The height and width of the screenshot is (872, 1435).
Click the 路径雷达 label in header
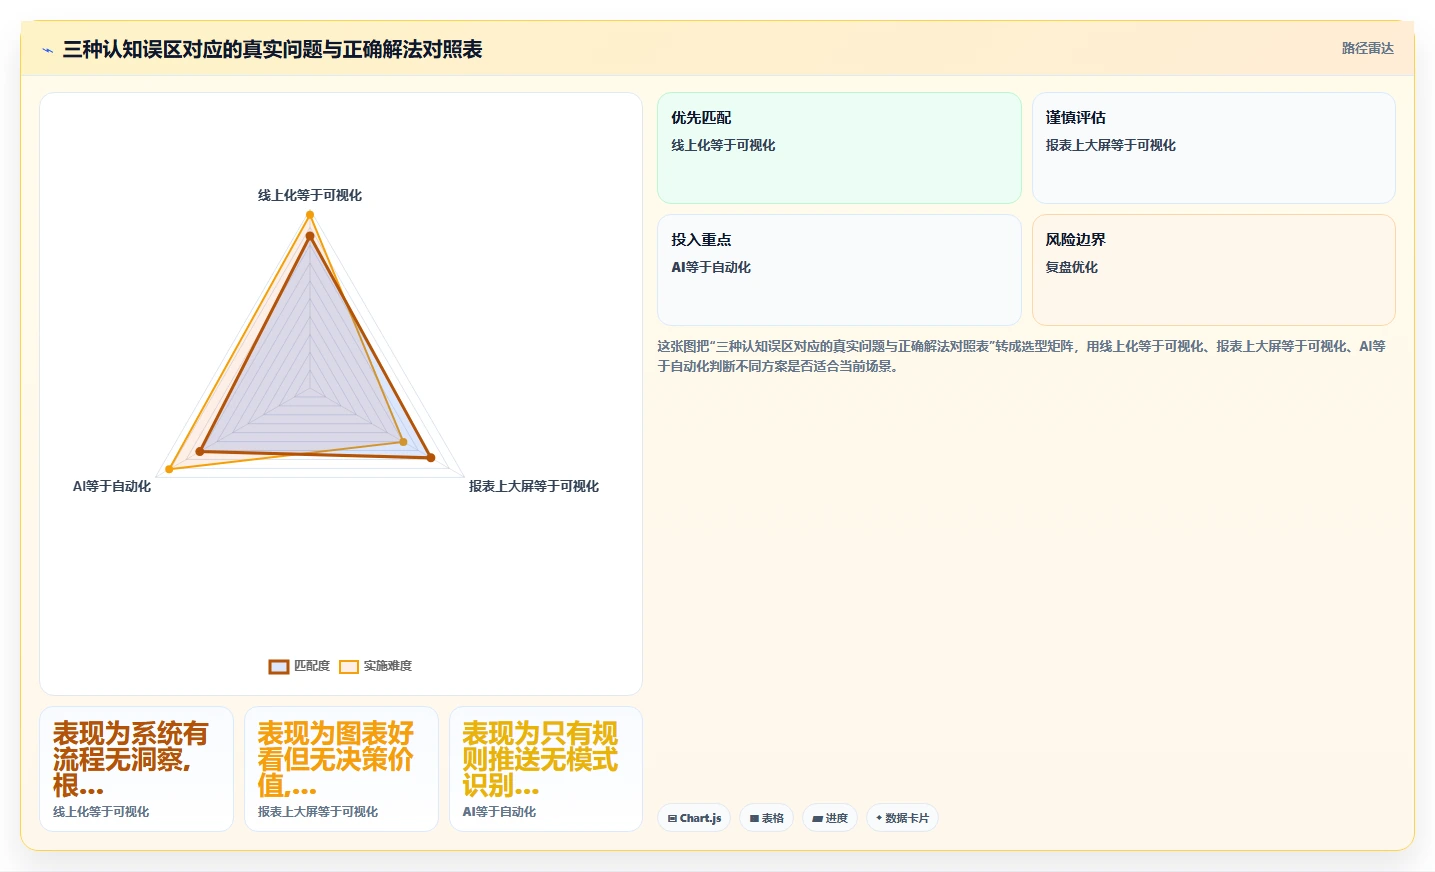(x=1367, y=48)
